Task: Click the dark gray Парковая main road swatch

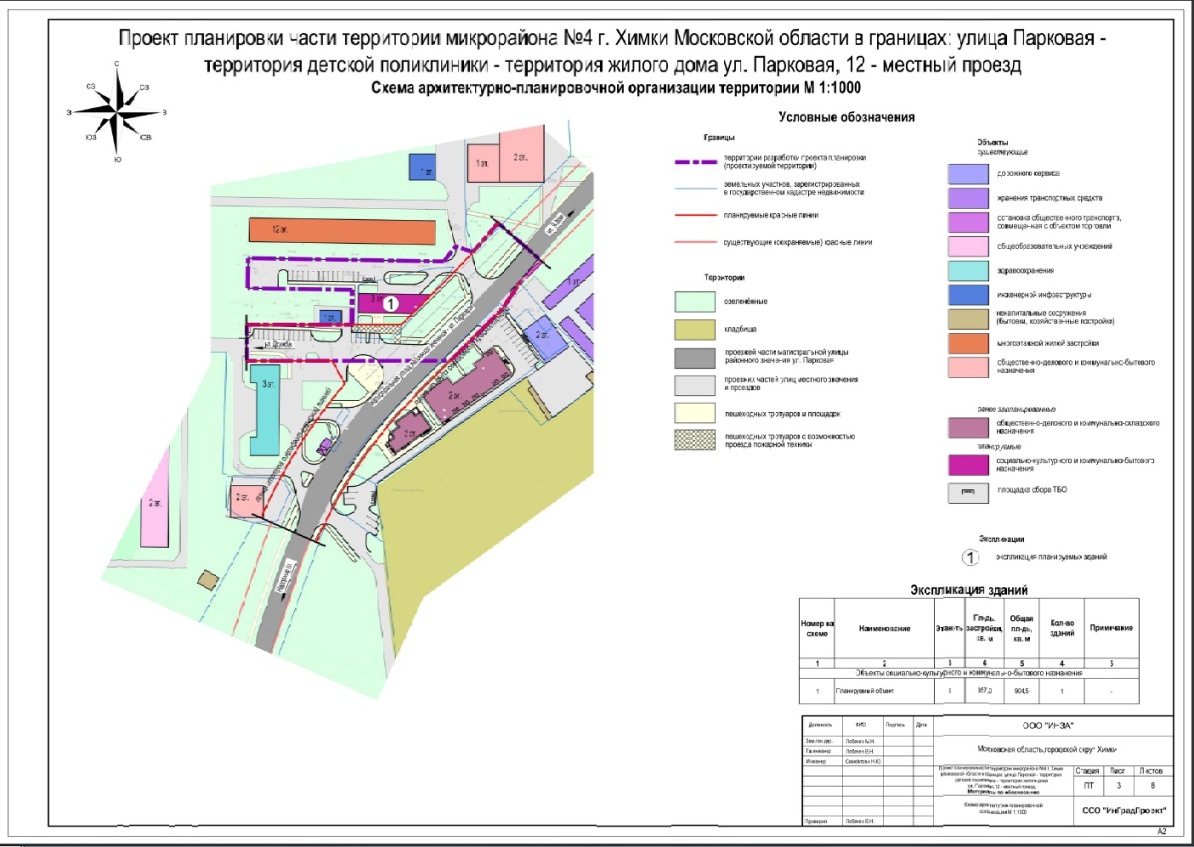Action: [x=694, y=357]
